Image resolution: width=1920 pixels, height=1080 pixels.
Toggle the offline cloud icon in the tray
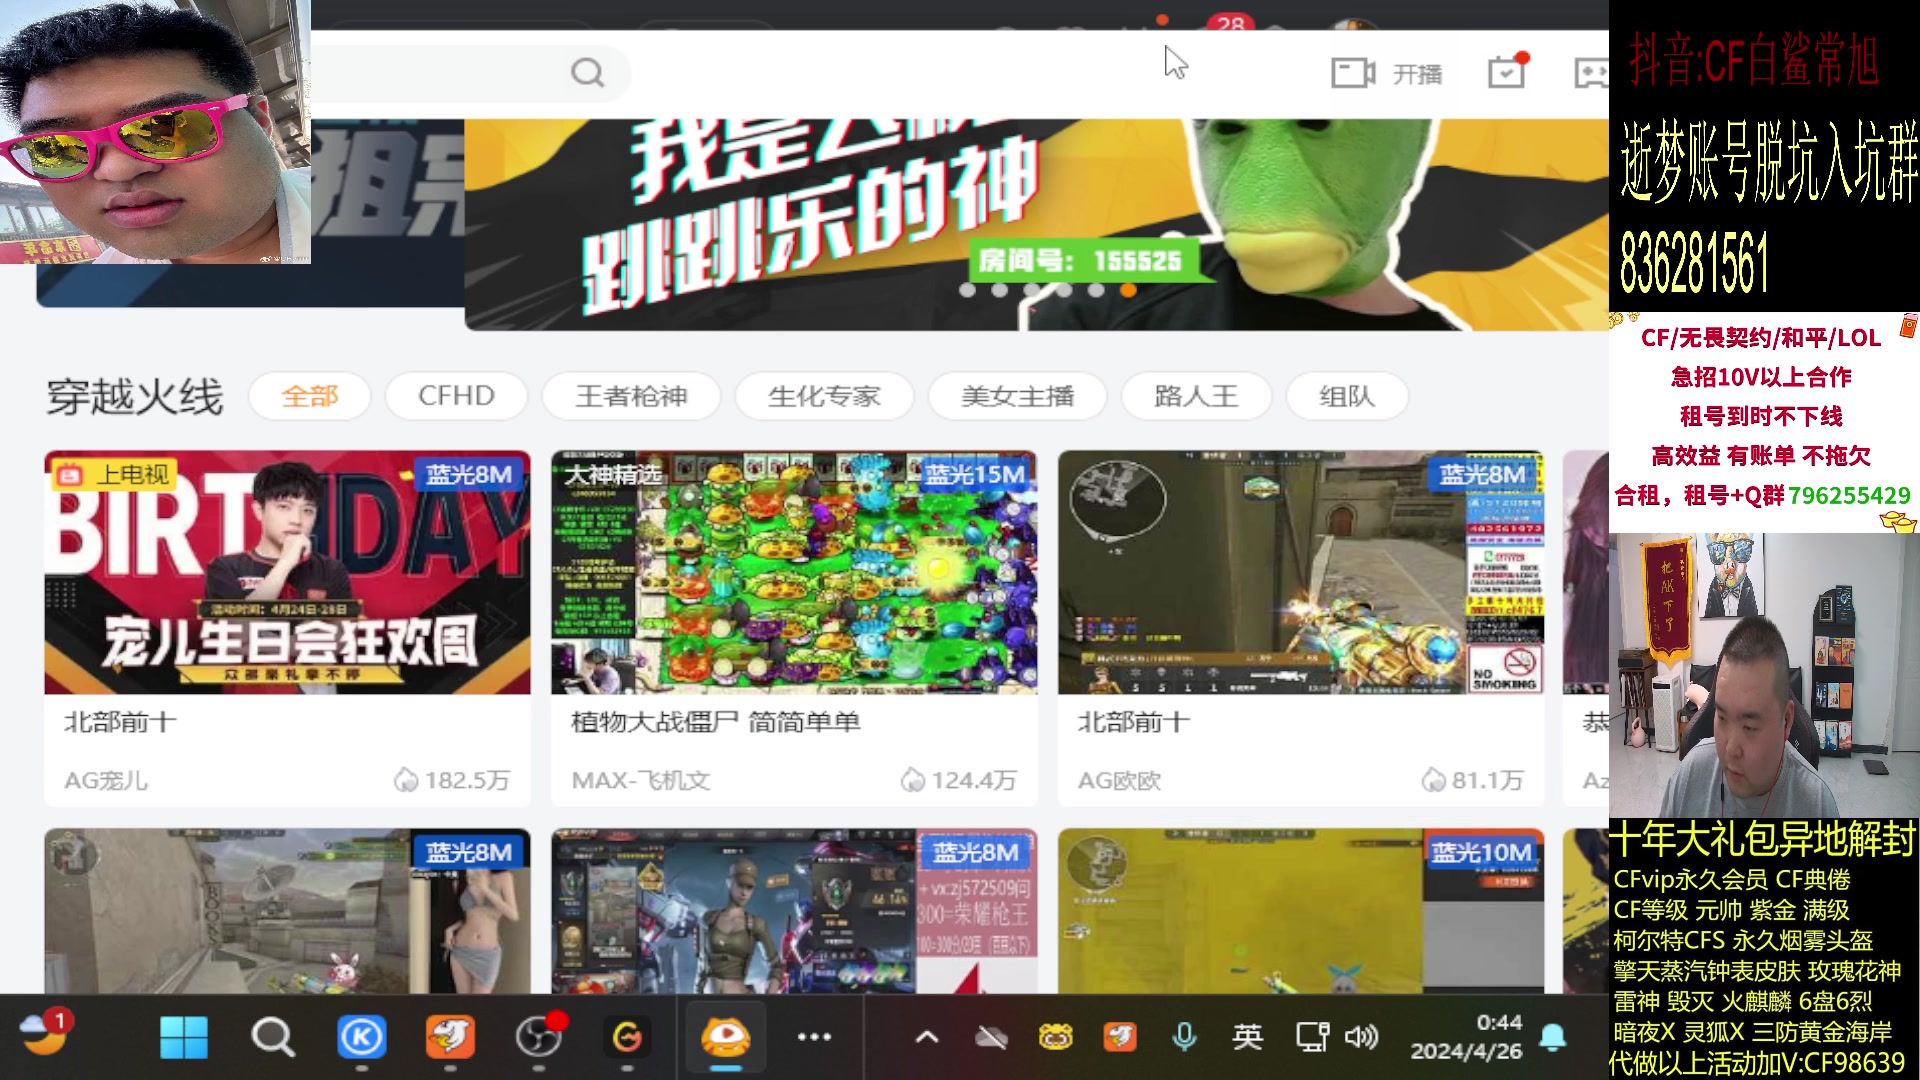(x=989, y=1038)
